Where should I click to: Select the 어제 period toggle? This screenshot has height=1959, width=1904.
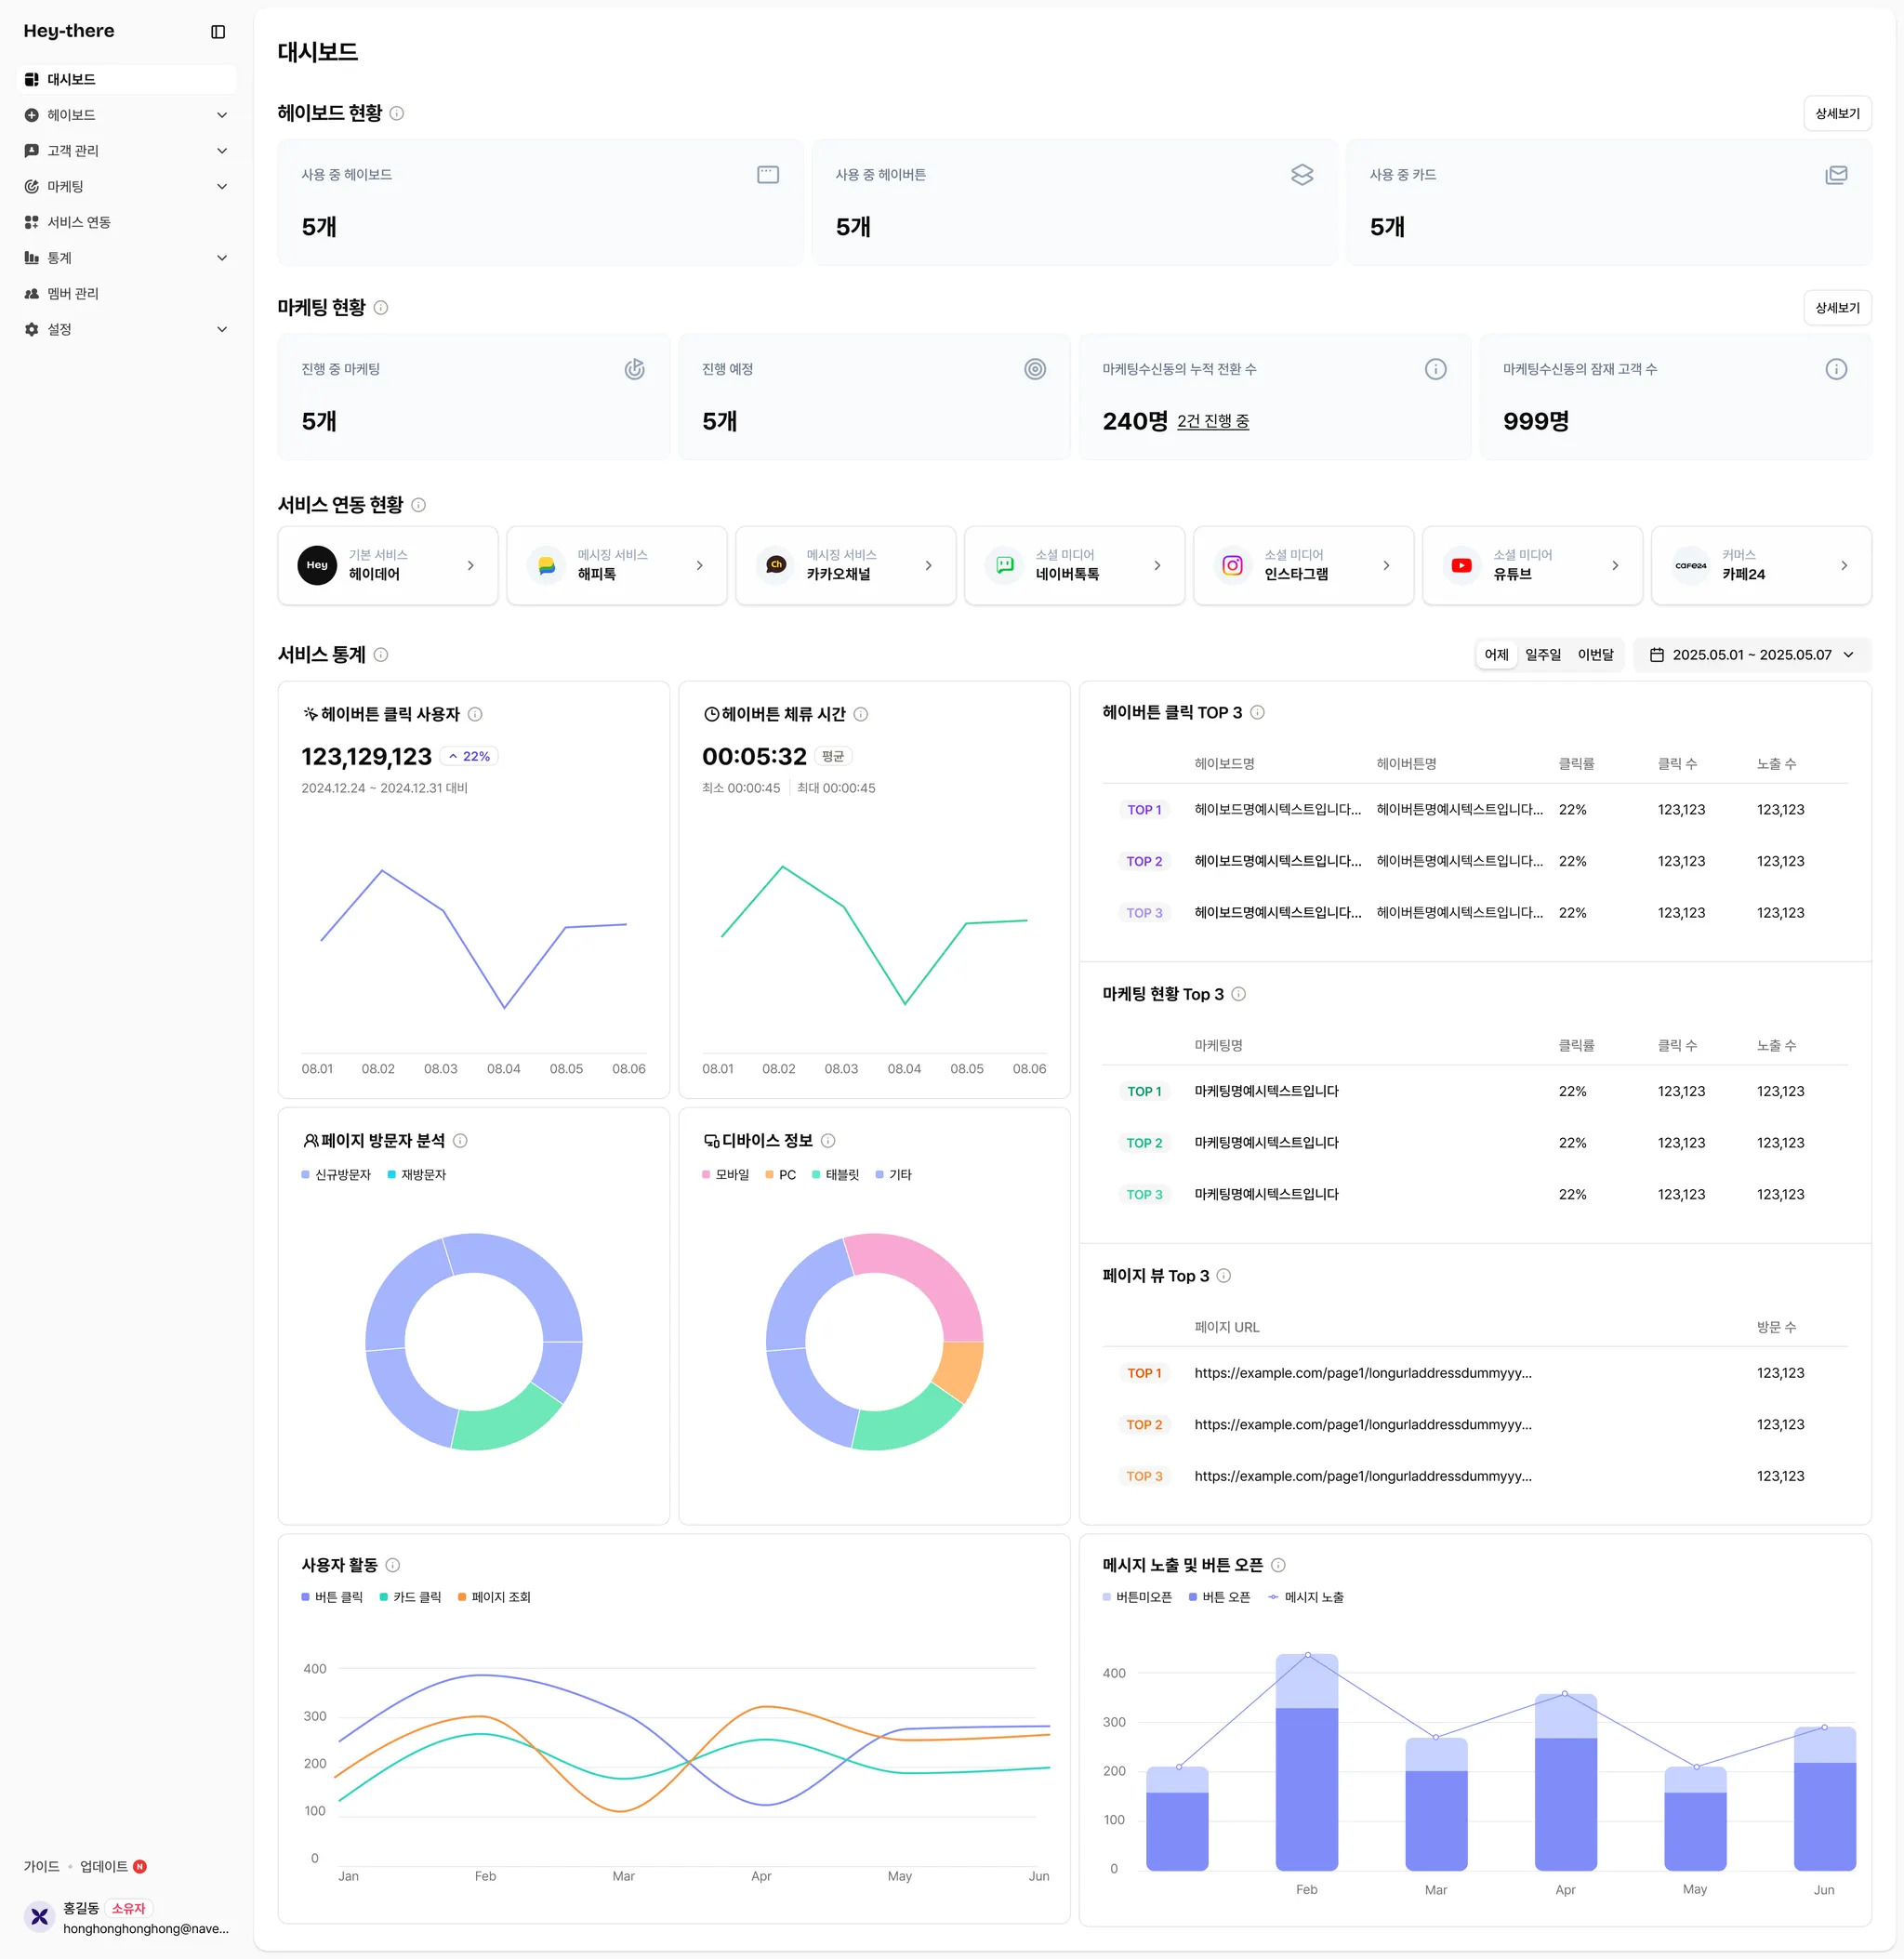1496,655
